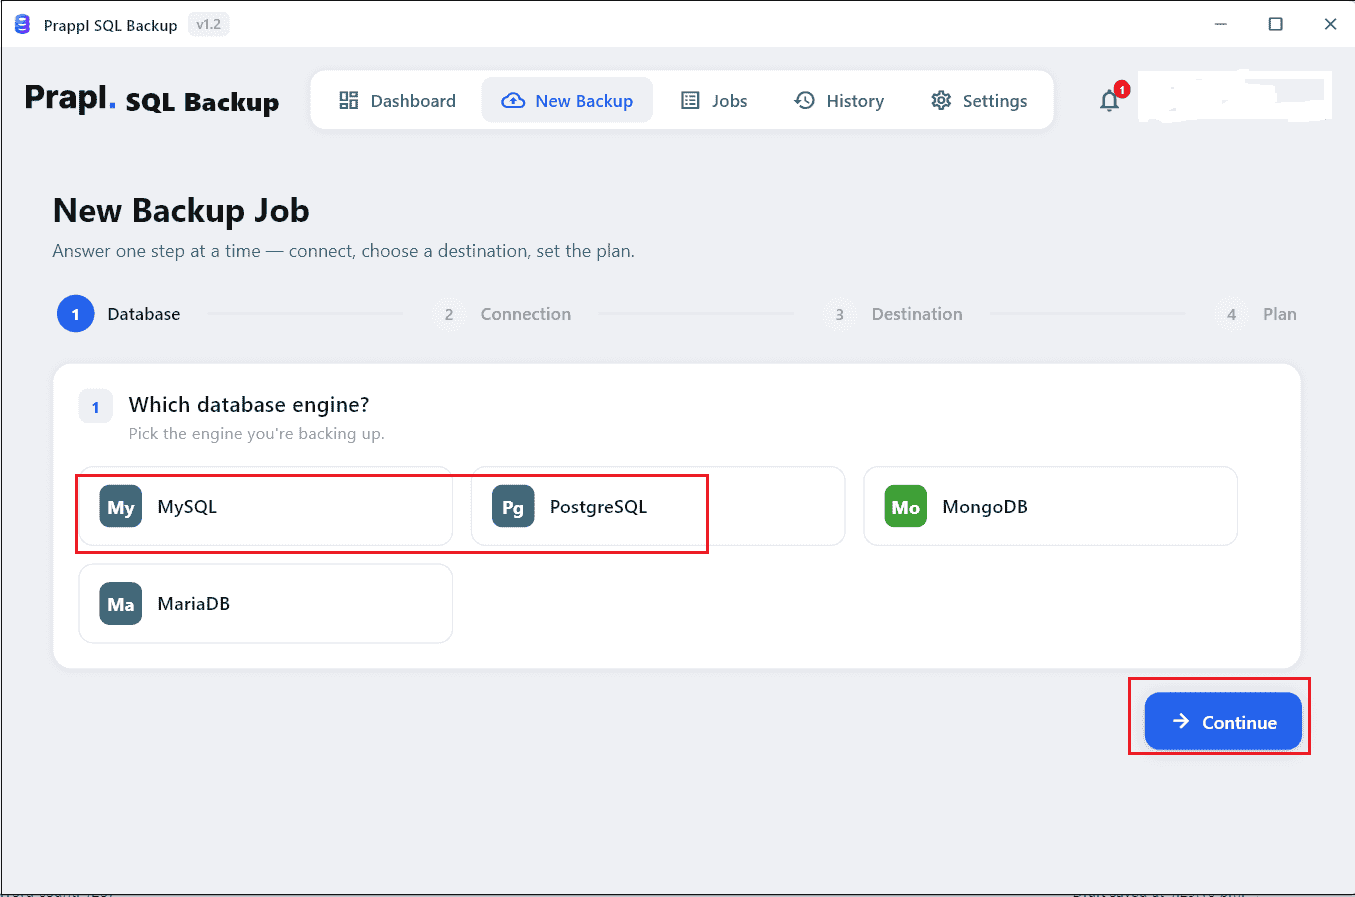1355x897 pixels.
Task: Close the Prappl SQL Backup window
Action: tap(1330, 24)
